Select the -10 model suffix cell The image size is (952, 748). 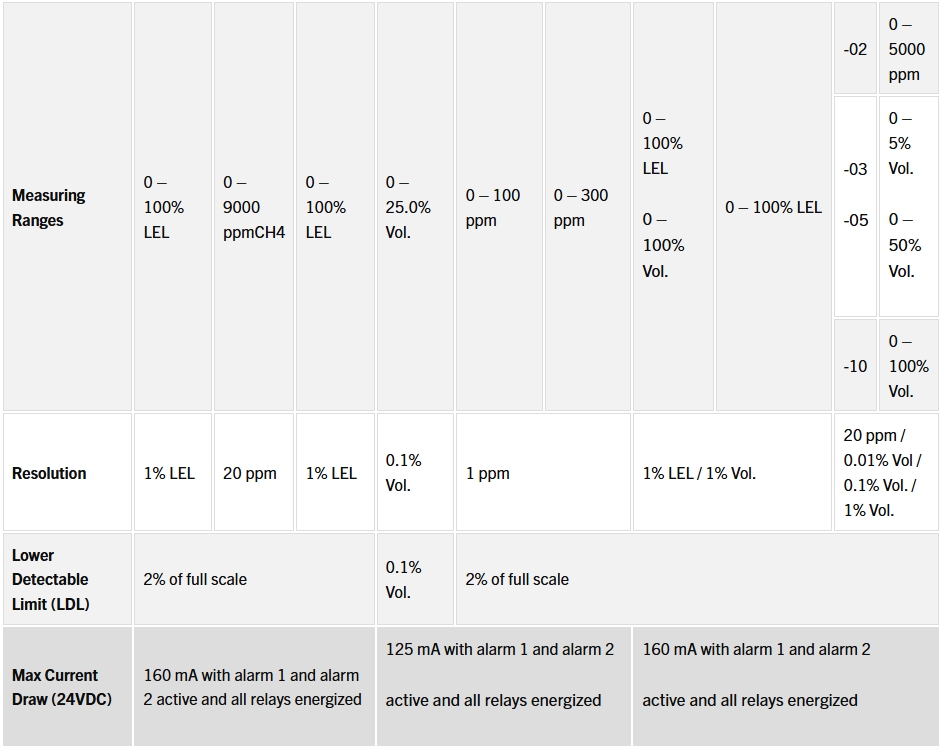pos(855,366)
